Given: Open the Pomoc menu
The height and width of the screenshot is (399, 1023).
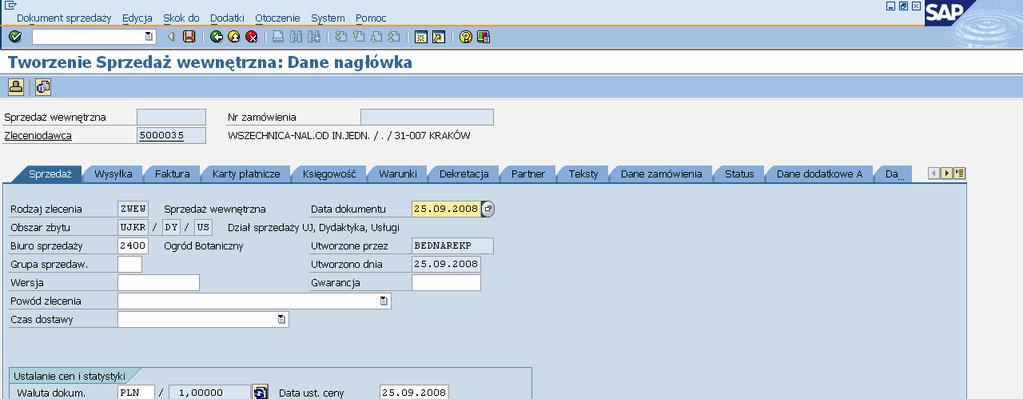Looking at the screenshot, I should click(x=371, y=18).
